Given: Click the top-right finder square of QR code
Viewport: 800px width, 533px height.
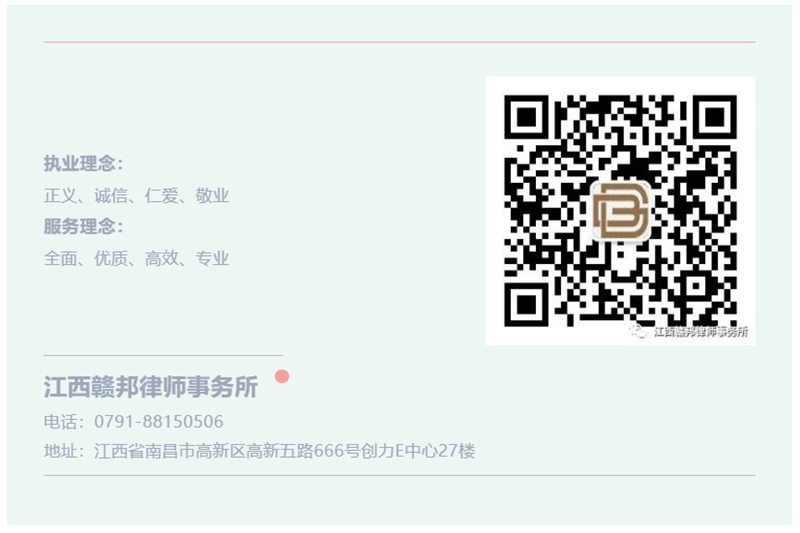Looking at the screenshot, I should tap(715, 117).
